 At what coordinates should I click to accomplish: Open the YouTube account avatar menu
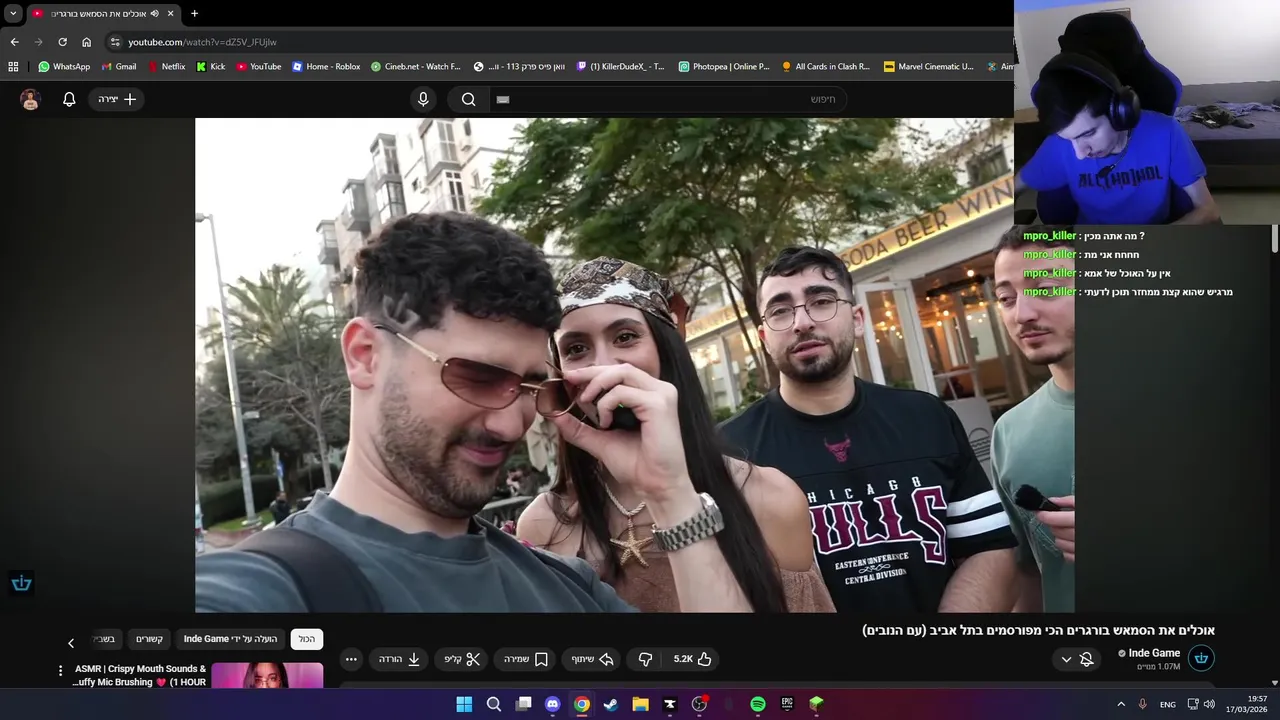[30, 99]
